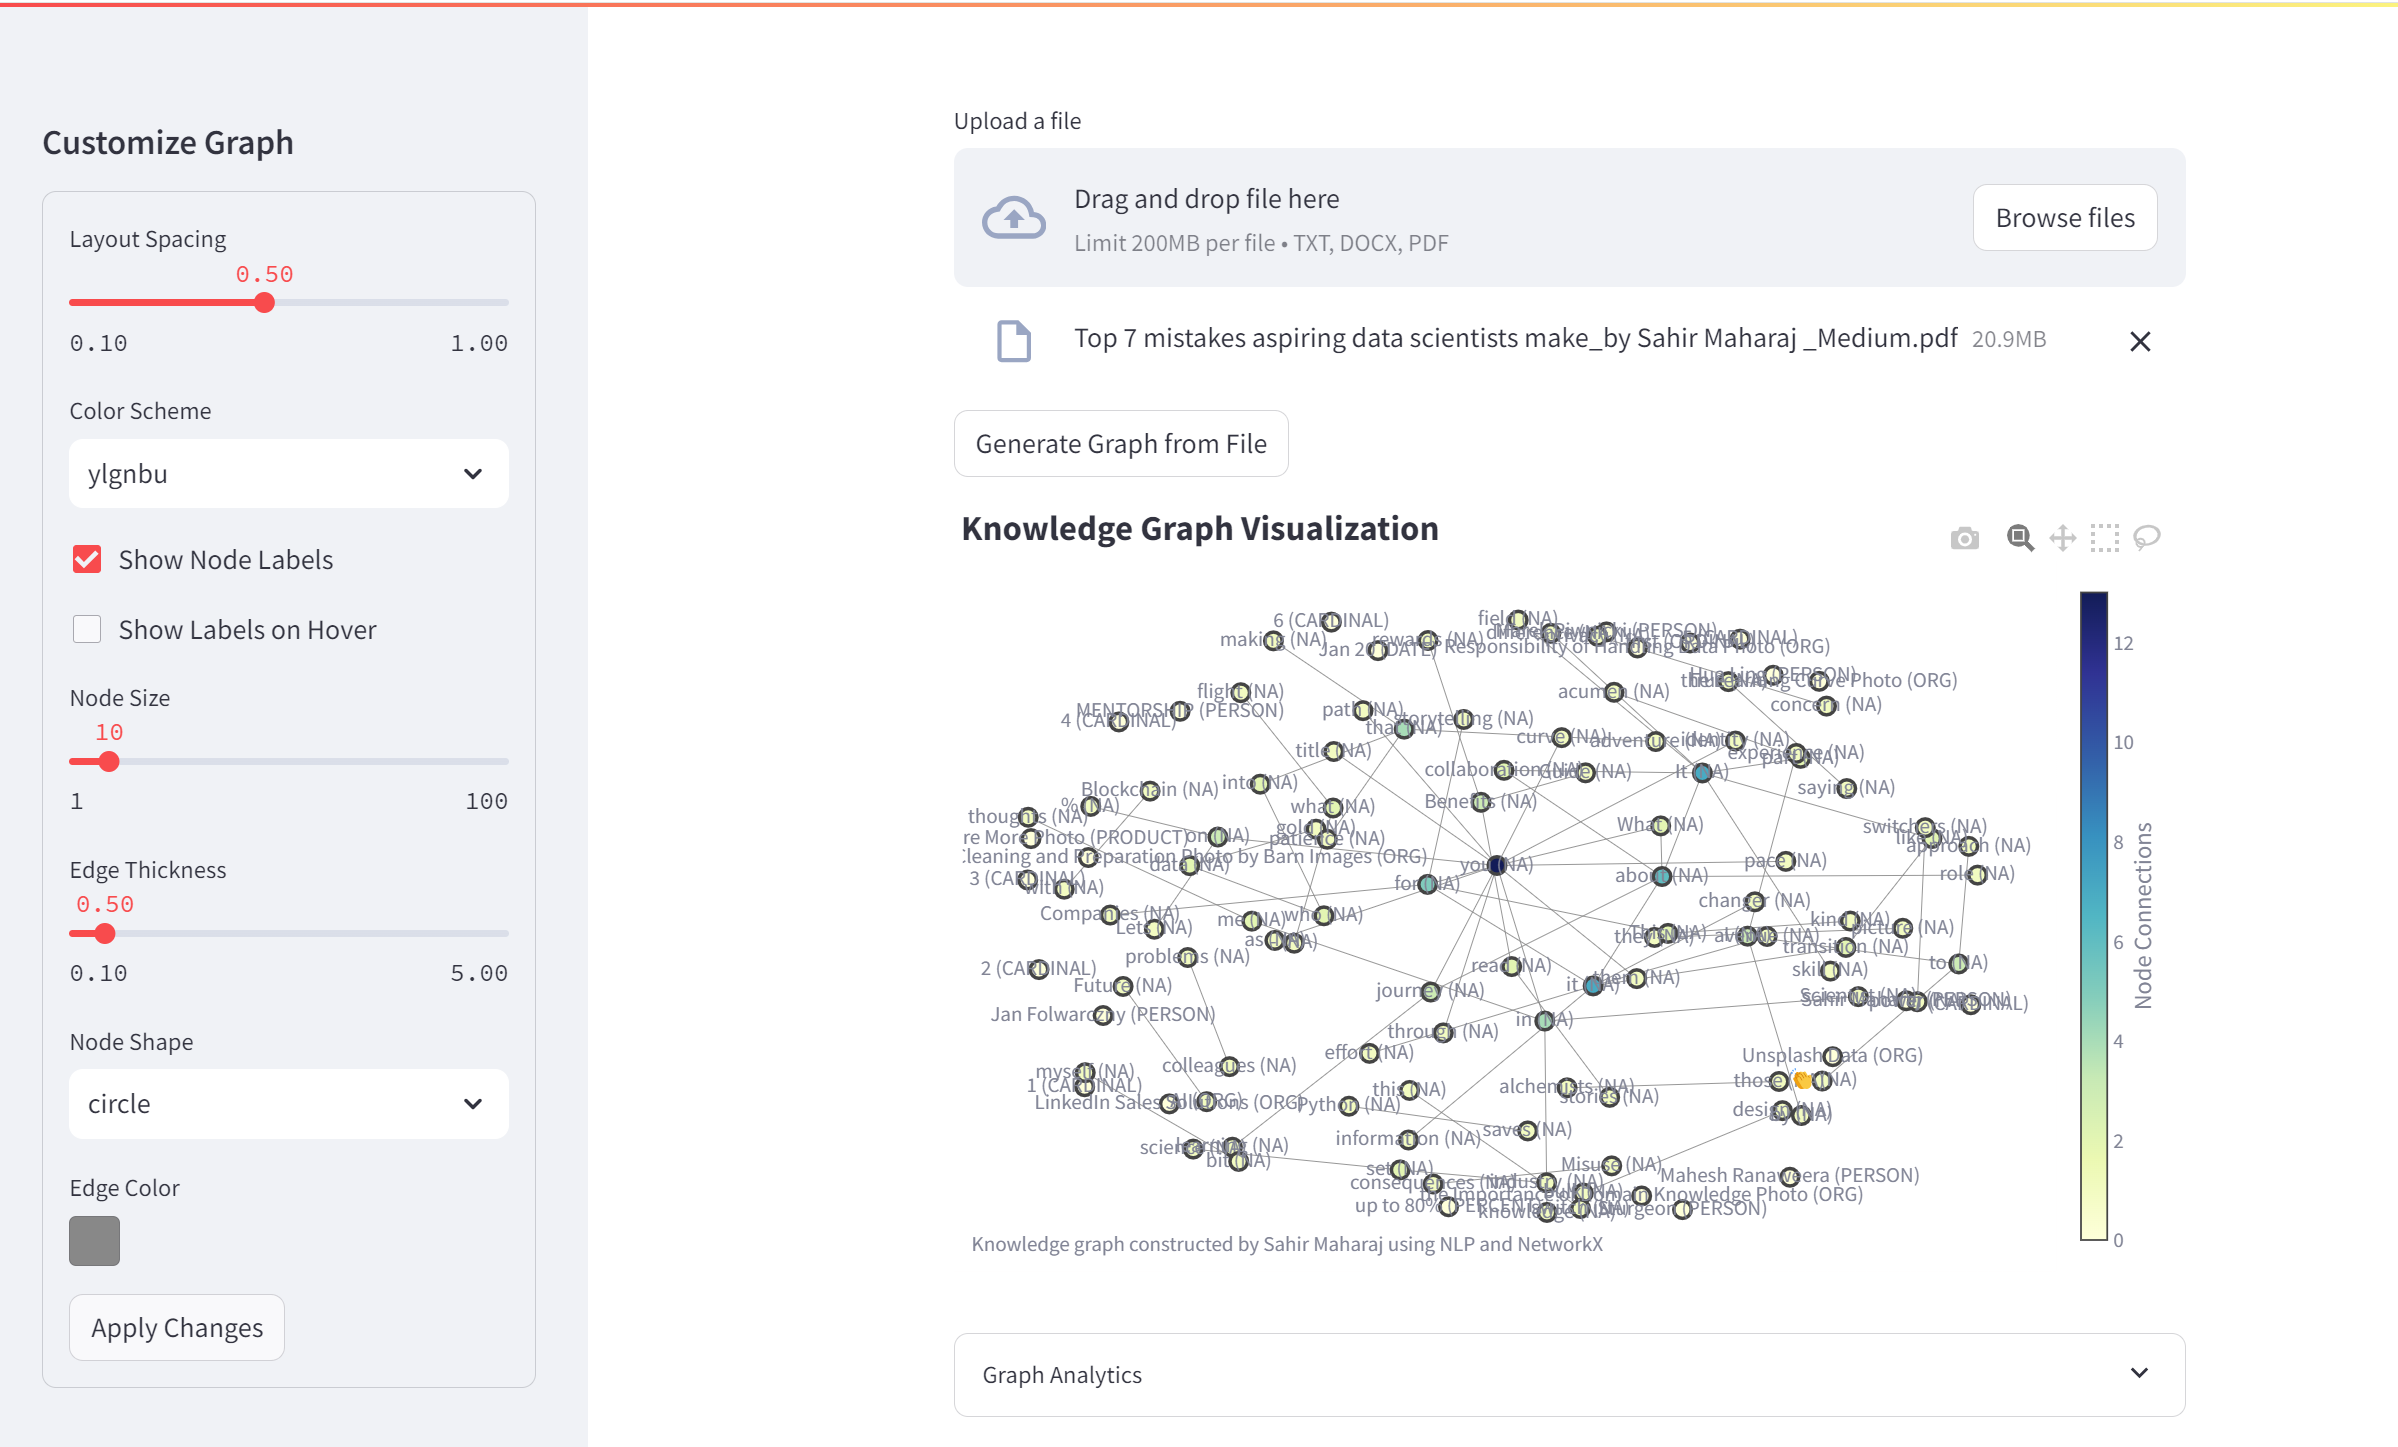
Task: Click the add/plus node icon
Action: pyautogui.click(x=2059, y=538)
